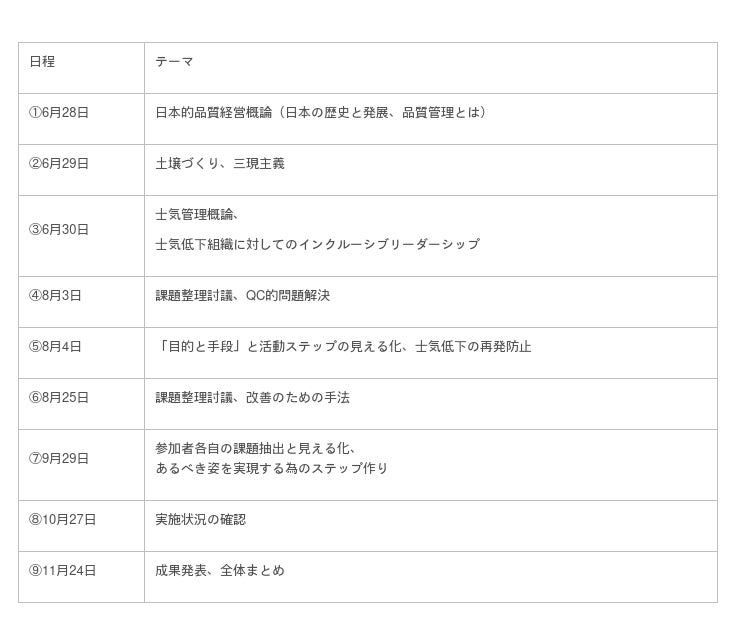This screenshot has width=740, height=643.
Task: Select the ①6月28日 date cell
Action: click(x=58, y=113)
